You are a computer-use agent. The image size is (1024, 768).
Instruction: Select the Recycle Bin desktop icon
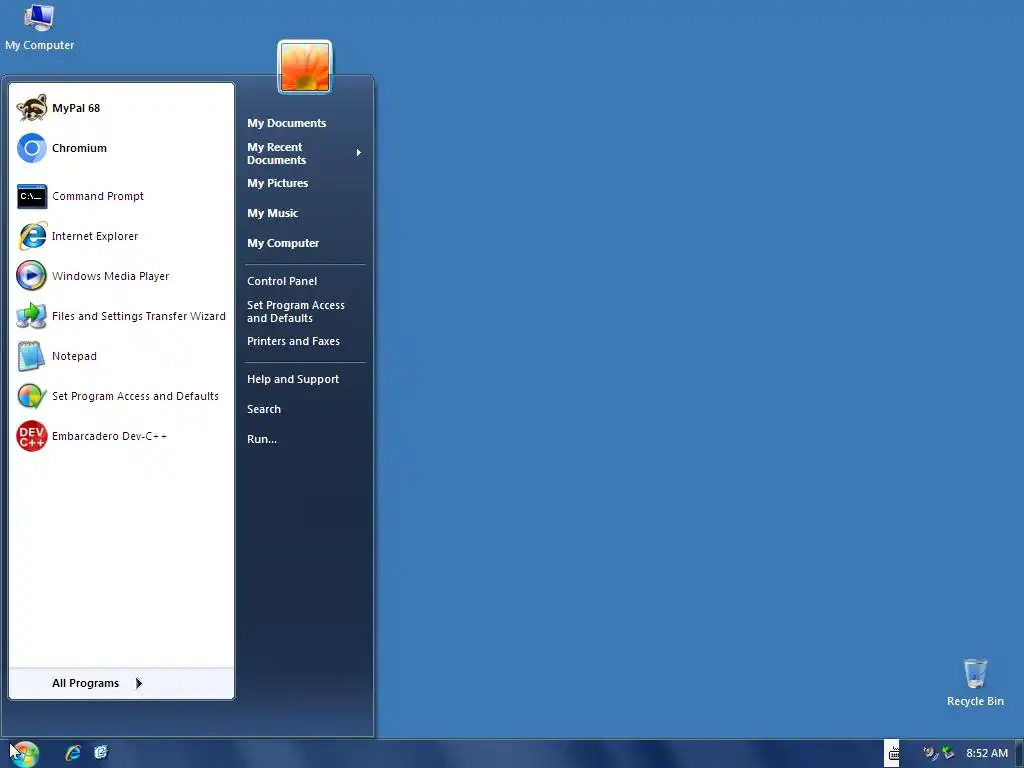(975, 683)
